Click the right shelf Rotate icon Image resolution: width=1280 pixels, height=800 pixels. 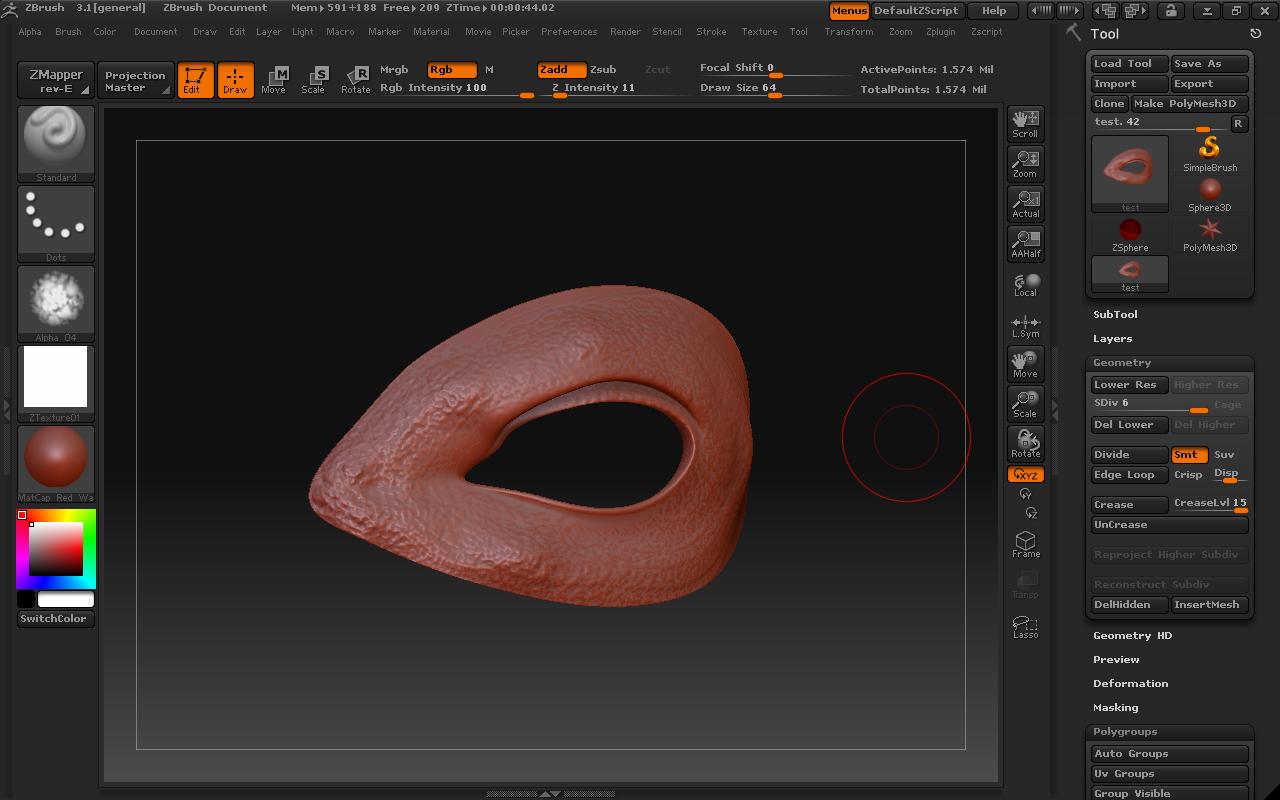1025,444
